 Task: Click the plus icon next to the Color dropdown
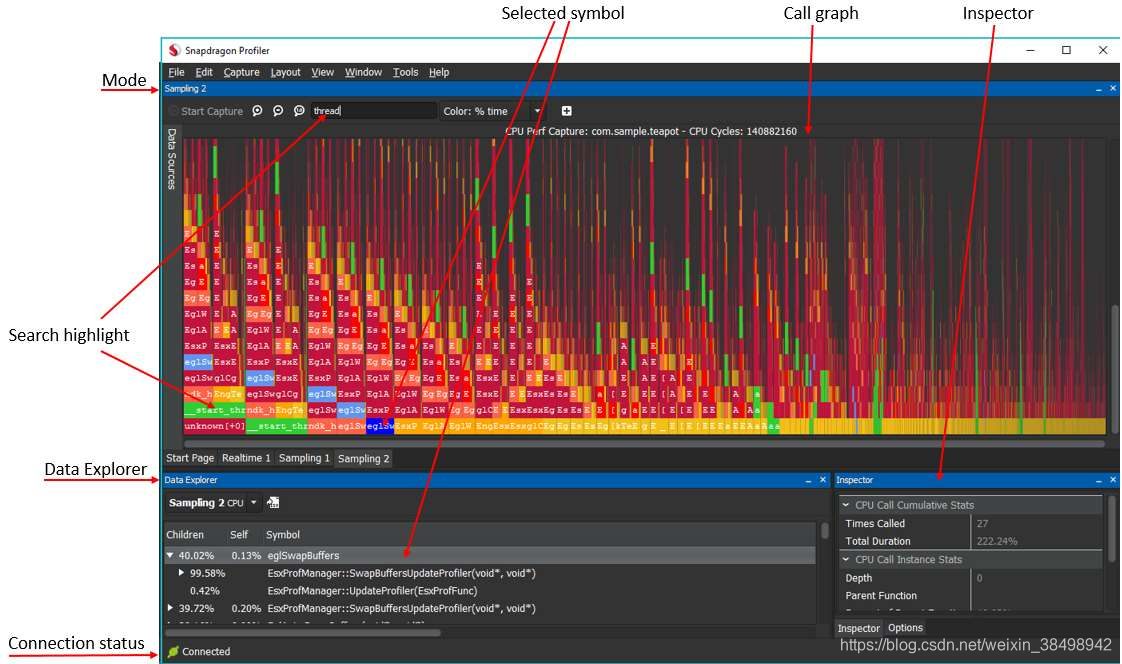[567, 111]
